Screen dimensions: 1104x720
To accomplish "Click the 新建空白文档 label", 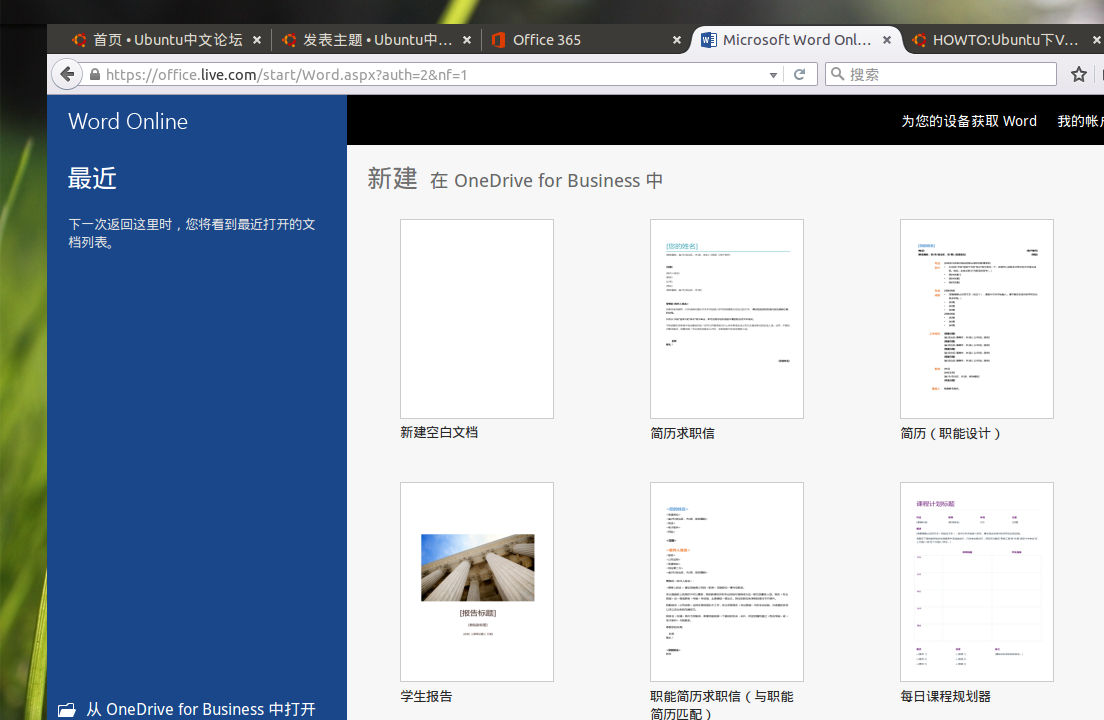I will [x=439, y=432].
